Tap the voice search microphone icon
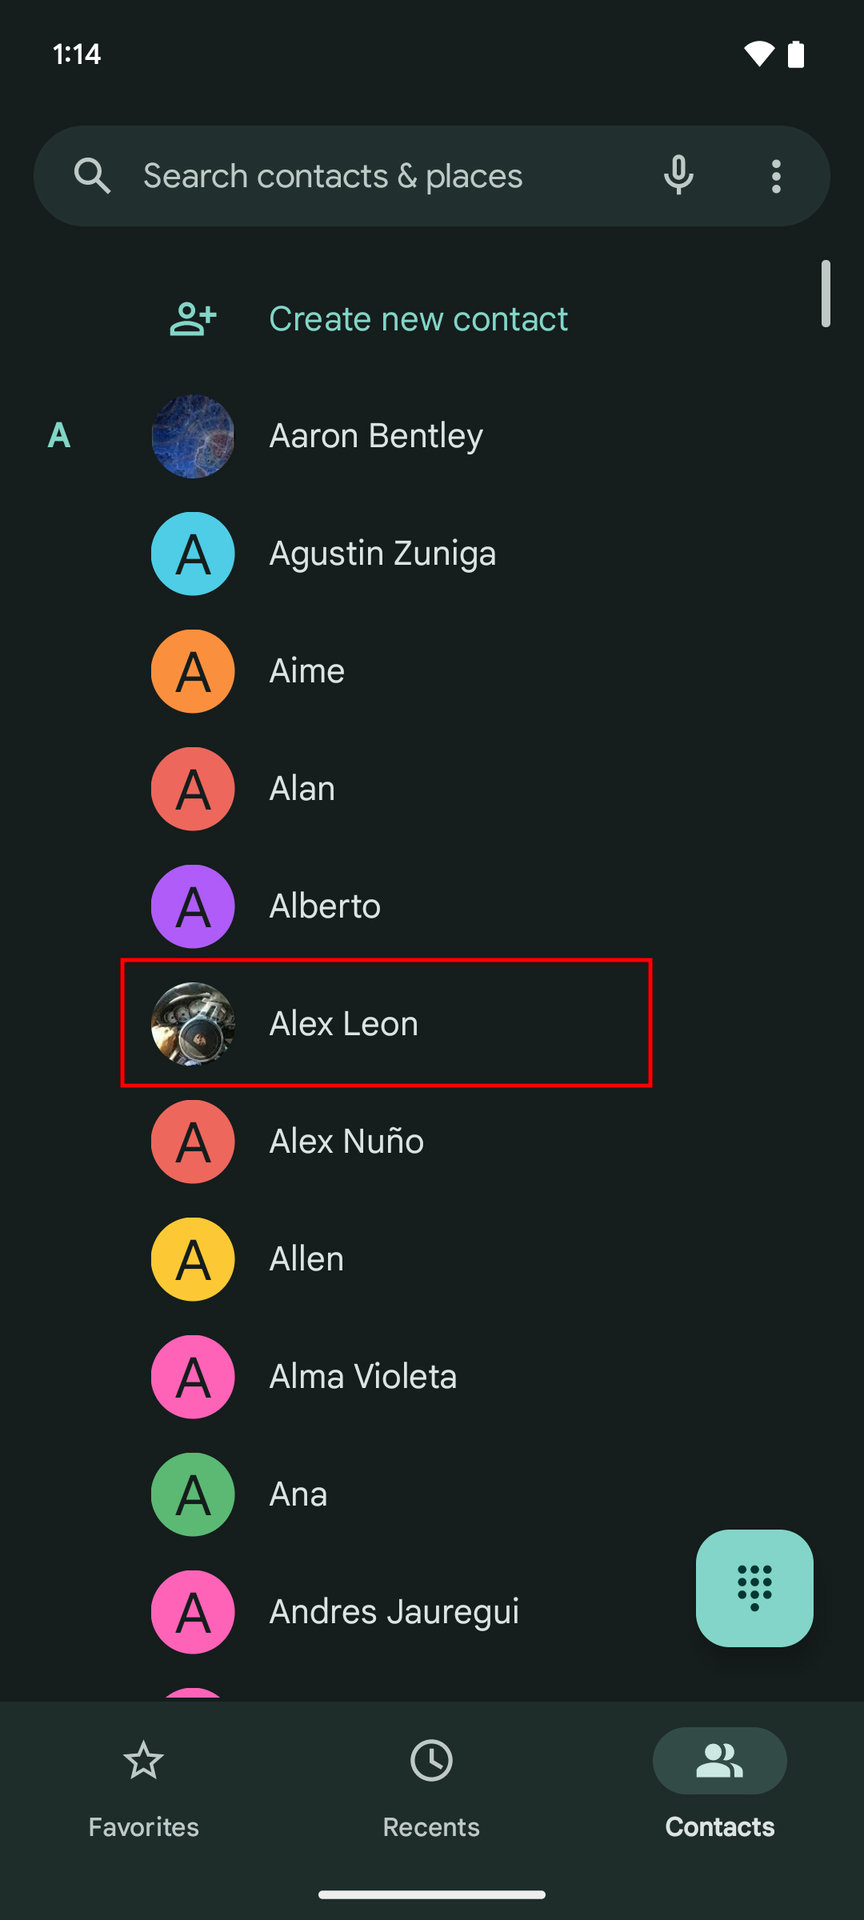The height and width of the screenshot is (1920, 864). 678,176
